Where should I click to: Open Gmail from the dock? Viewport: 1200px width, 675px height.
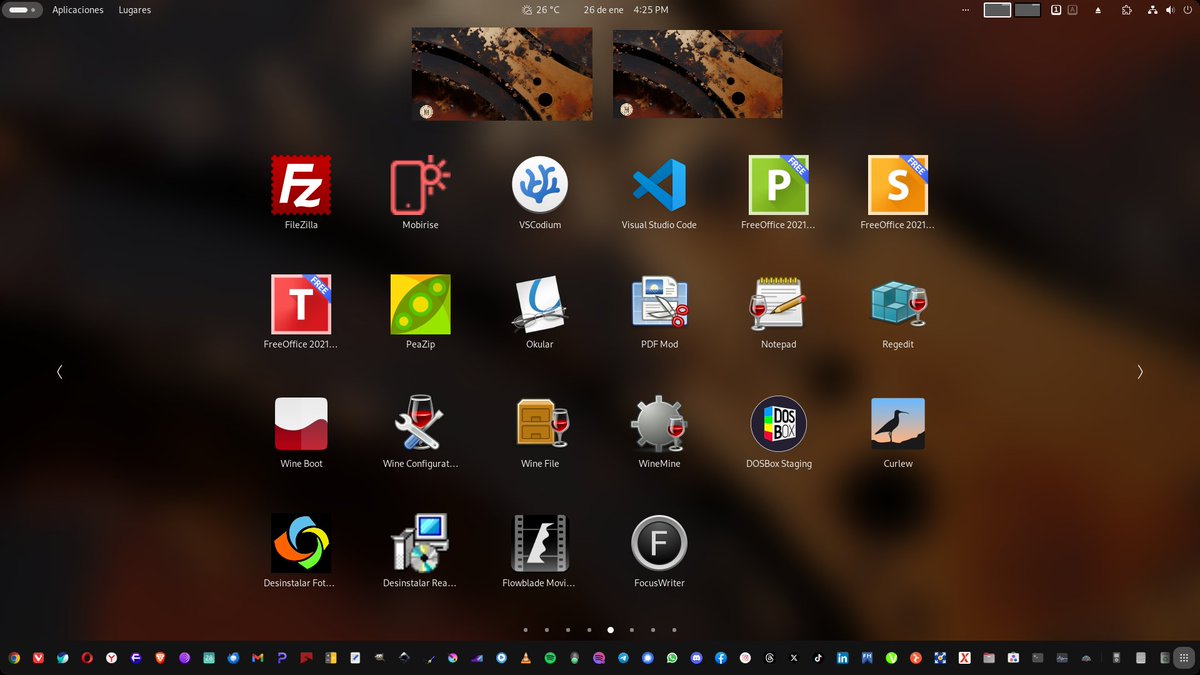[x=257, y=658]
